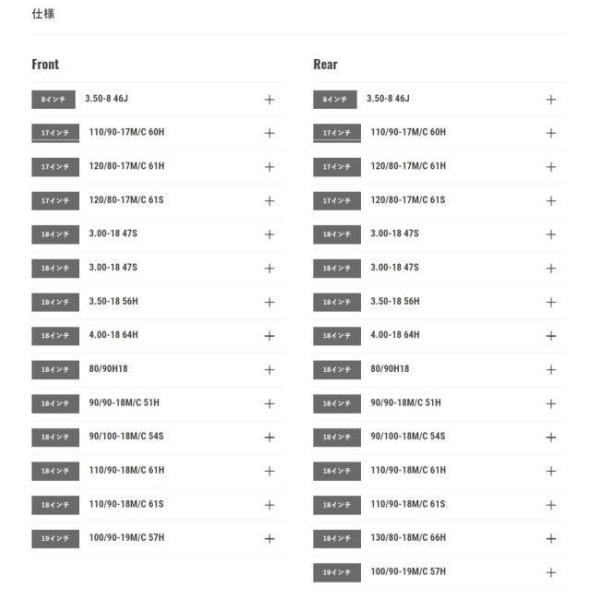
Task: Click plus icon for Rear 130/80-18M/C 66H
Action: point(551,538)
